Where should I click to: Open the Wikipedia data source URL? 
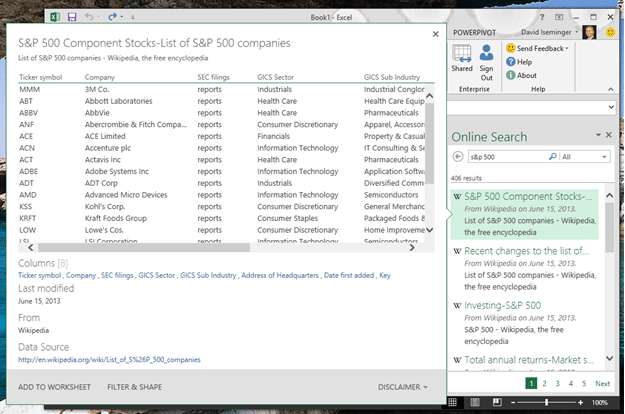click(109, 359)
